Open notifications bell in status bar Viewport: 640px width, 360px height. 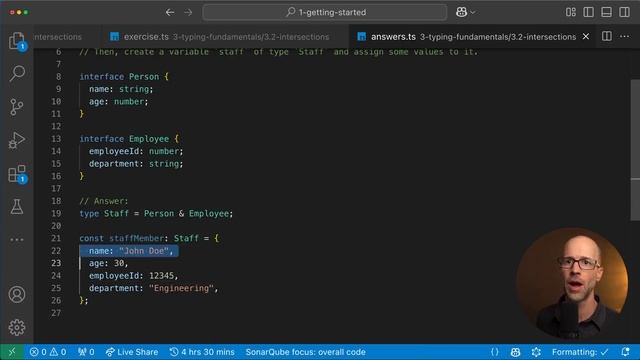point(625,352)
